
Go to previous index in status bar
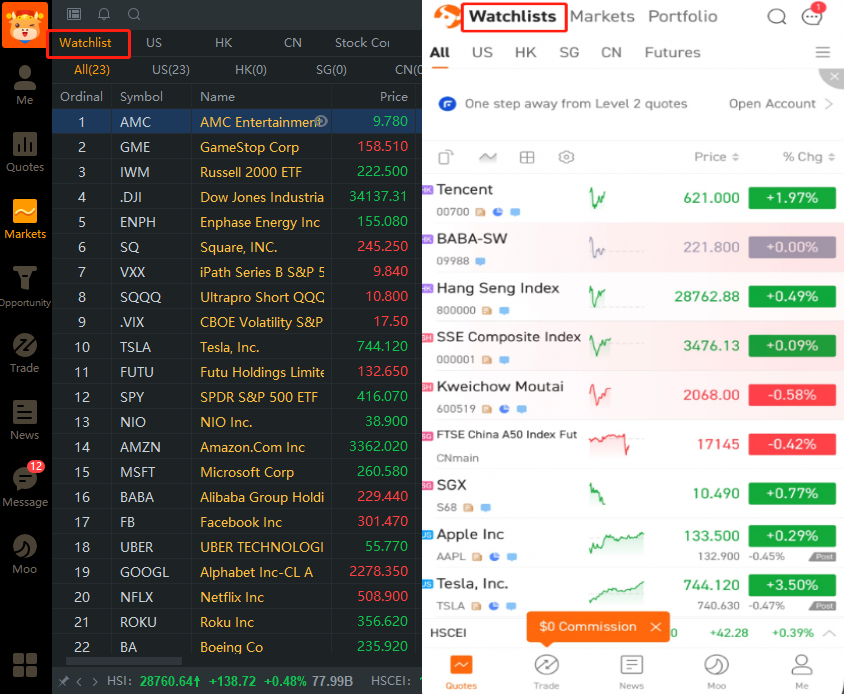(79, 682)
